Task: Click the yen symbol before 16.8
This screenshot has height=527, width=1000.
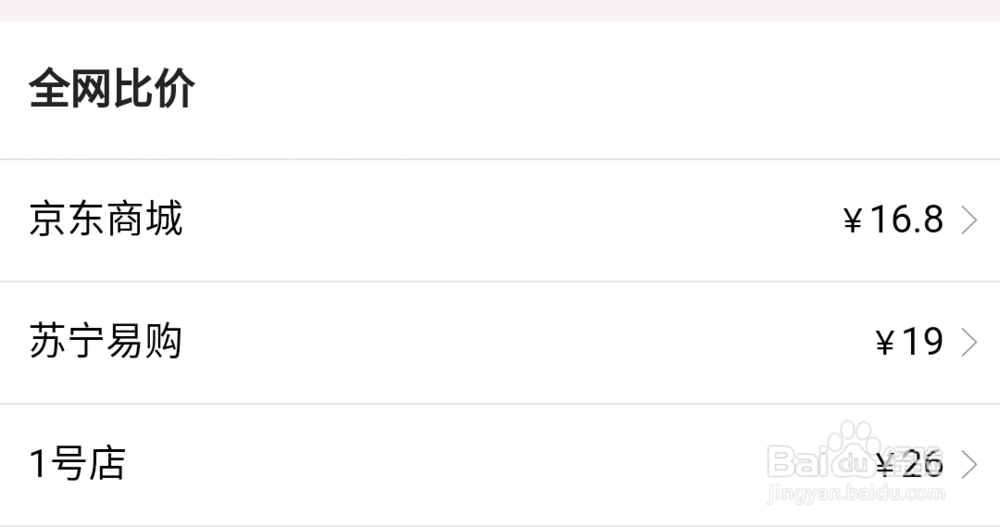Action: pos(852,221)
